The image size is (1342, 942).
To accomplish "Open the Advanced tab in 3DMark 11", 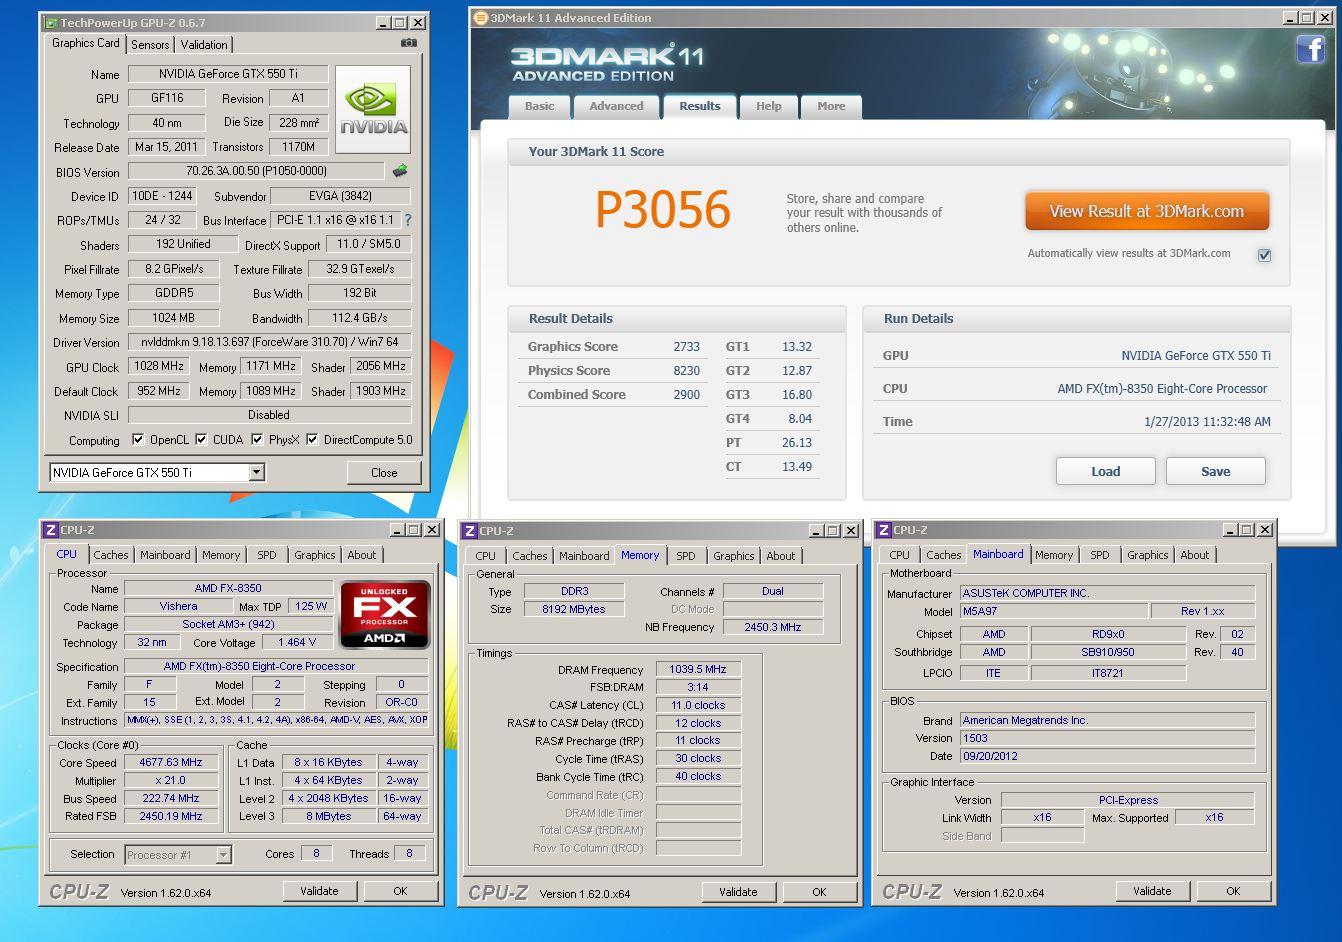I will point(616,106).
